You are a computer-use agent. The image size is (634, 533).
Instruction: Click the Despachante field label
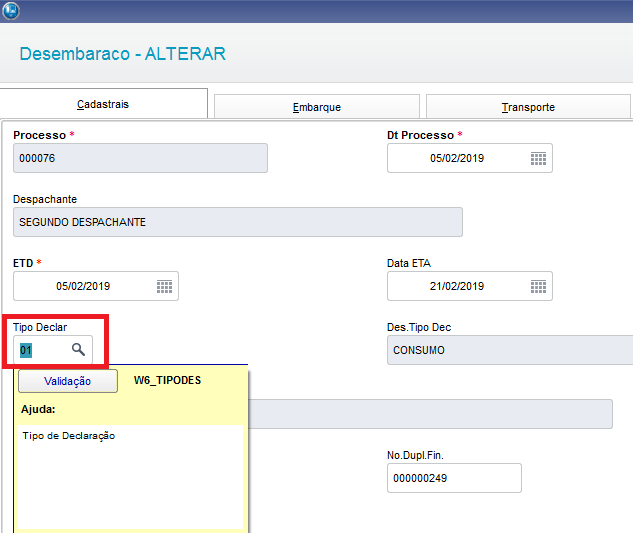45,199
